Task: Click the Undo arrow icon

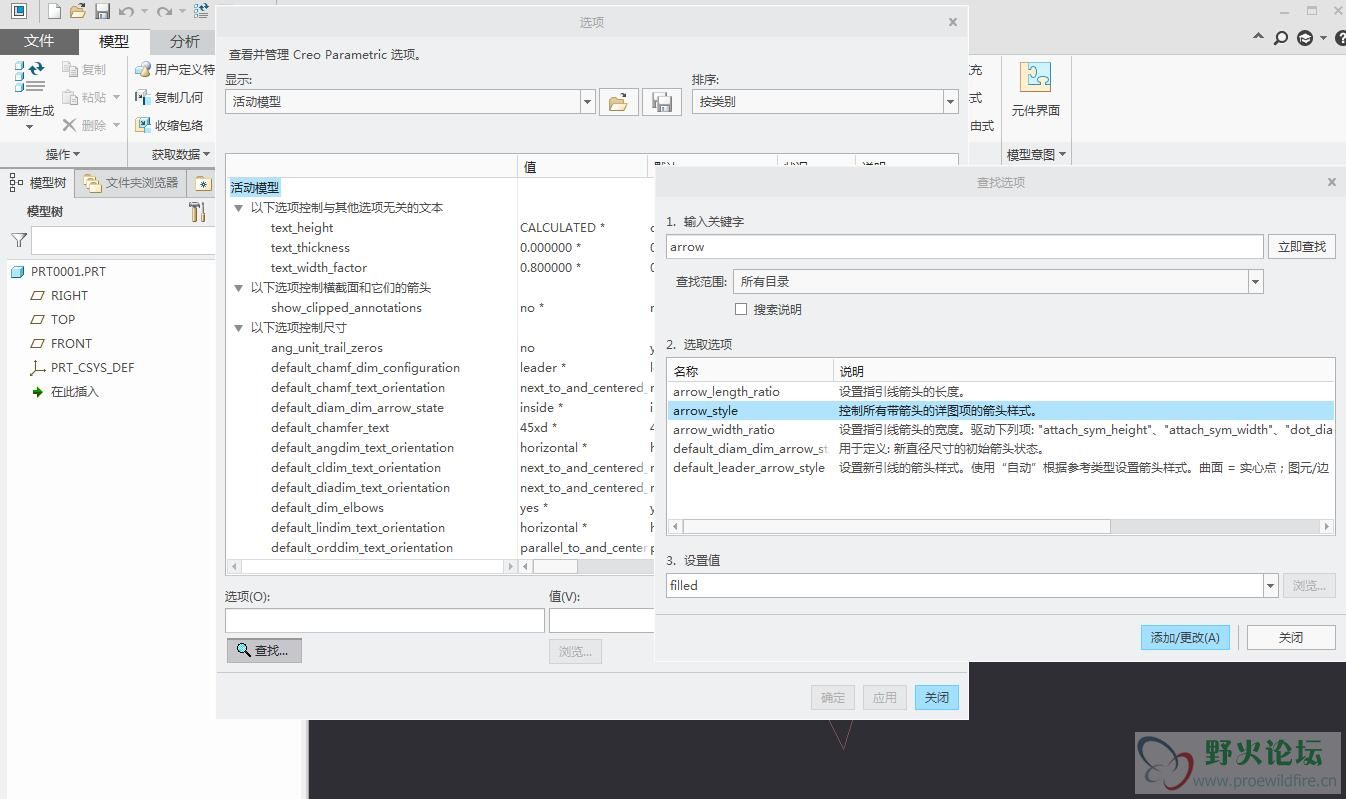Action: 126,11
